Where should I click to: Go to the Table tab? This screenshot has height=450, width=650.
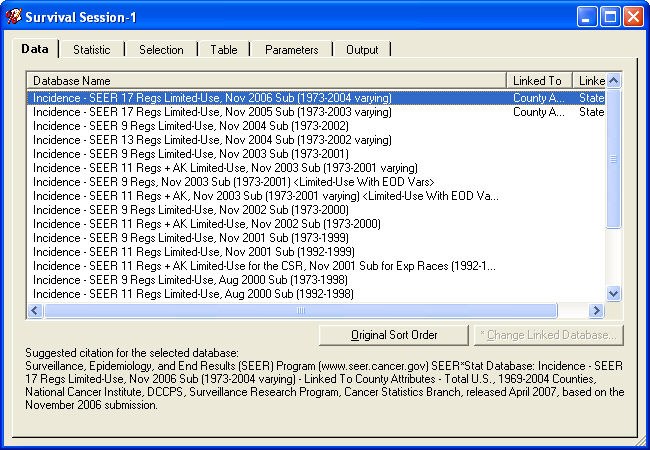[224, 50]
